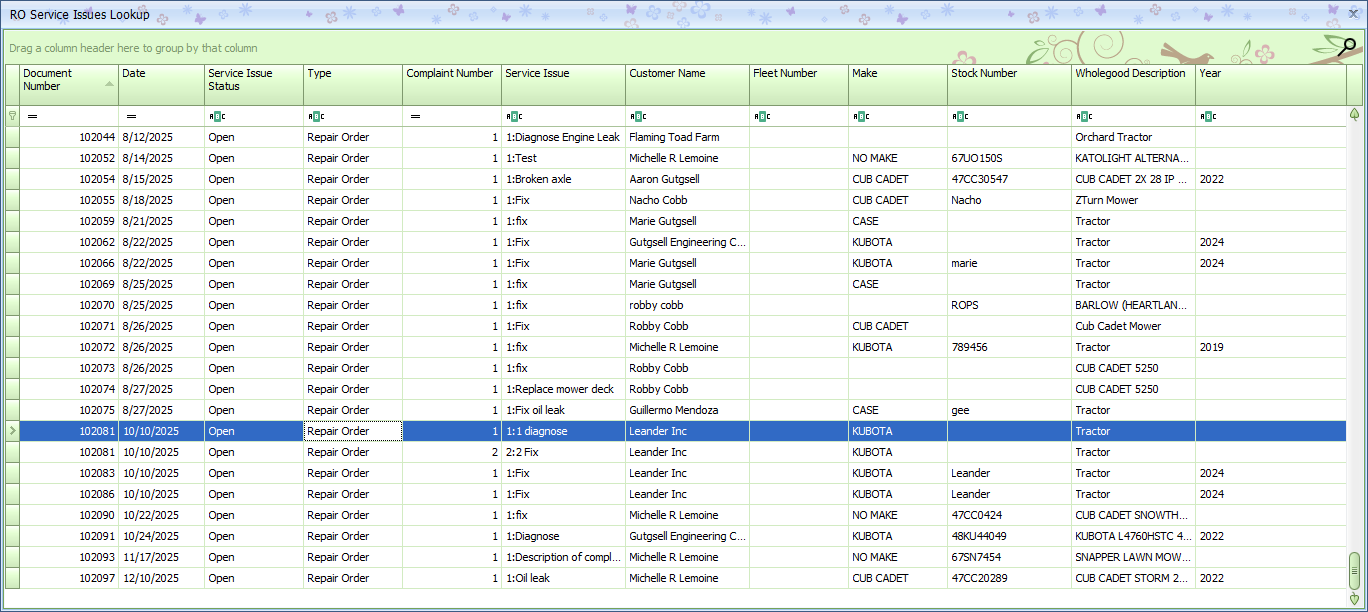The image size is (1368, 612).
Task: Click the funnel icon in the filter row
Action: [x=12, y=116]
